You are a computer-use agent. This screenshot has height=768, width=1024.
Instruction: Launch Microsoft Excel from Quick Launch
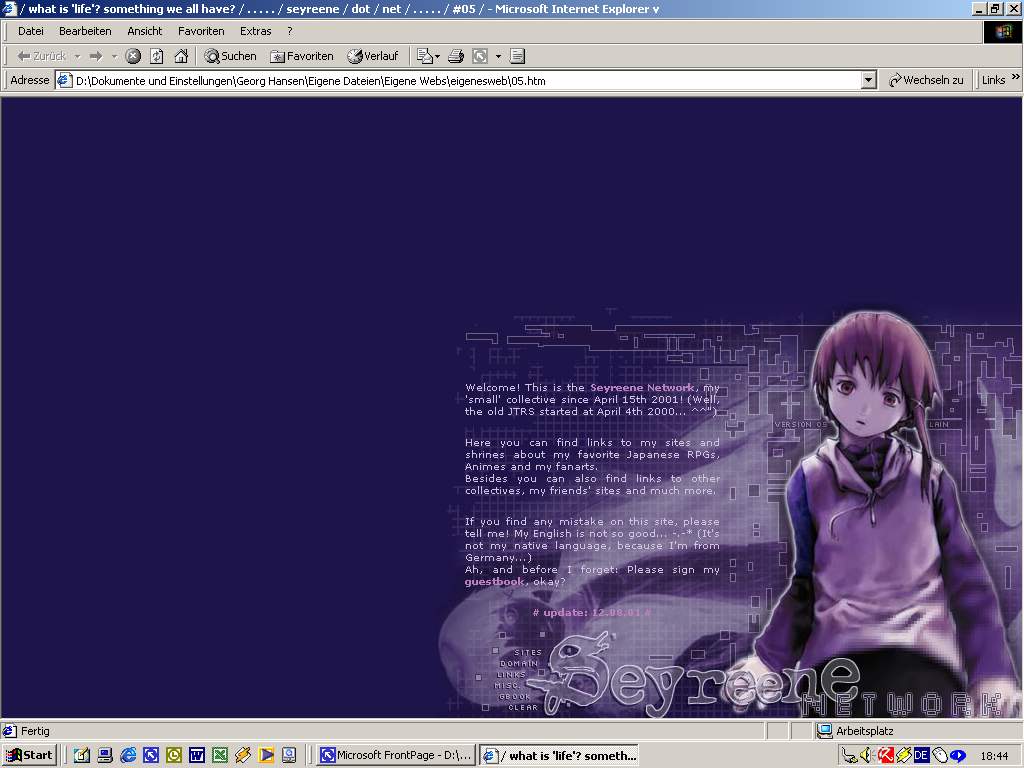tap(220, 755)
